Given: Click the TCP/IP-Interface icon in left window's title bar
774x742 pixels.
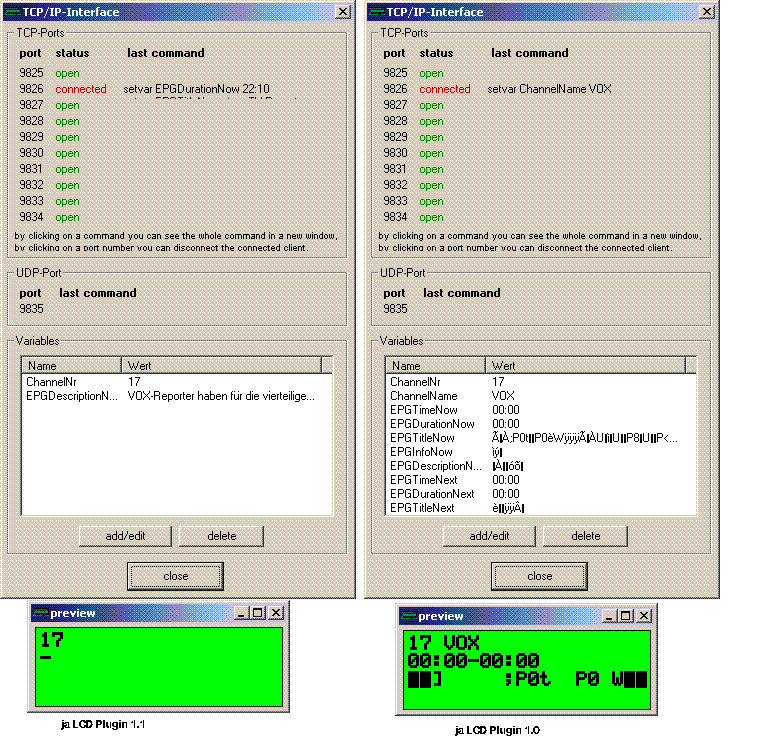Looking at the screenshot, I should click(12, 12).
